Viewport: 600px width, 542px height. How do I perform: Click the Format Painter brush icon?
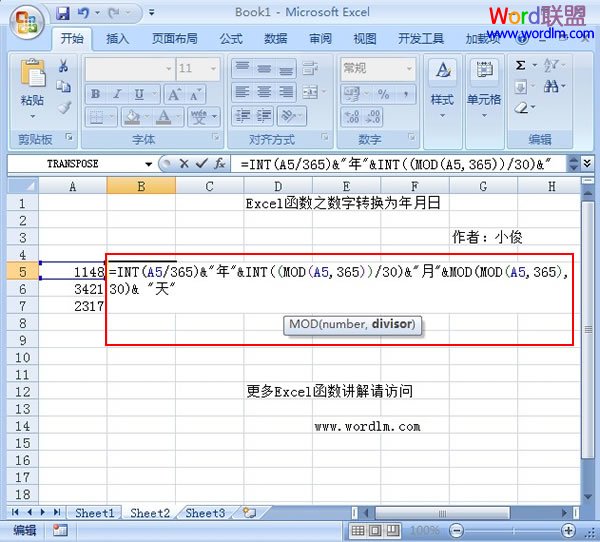tap(64, 107)
